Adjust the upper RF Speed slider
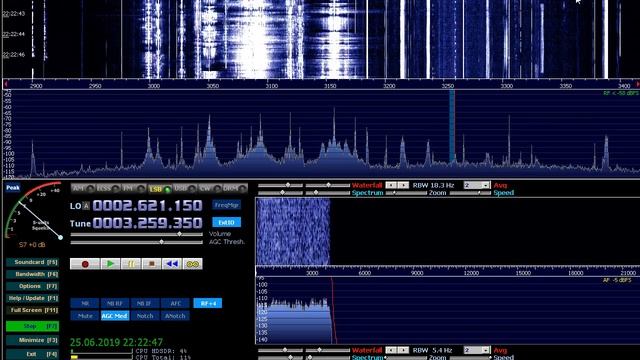This screenshot has width=640, height=360. coord(470,193)
